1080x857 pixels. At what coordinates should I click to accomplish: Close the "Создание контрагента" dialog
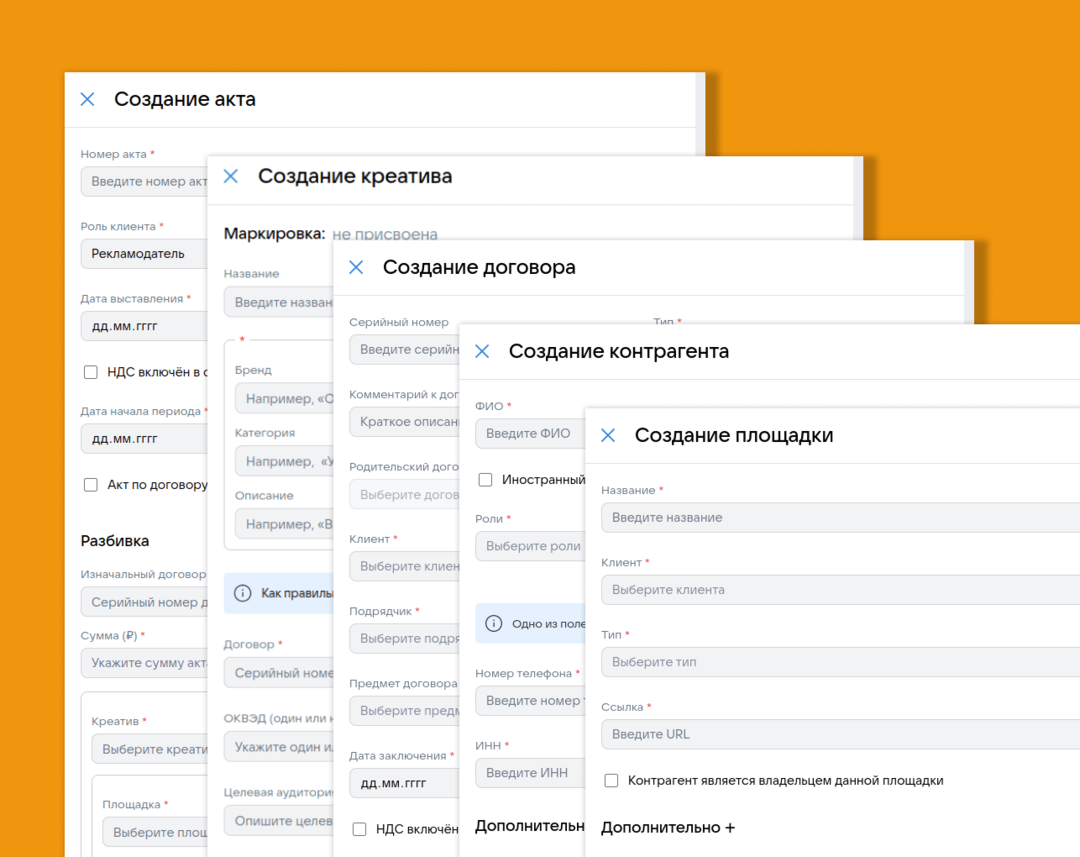(x=482, y=351)
